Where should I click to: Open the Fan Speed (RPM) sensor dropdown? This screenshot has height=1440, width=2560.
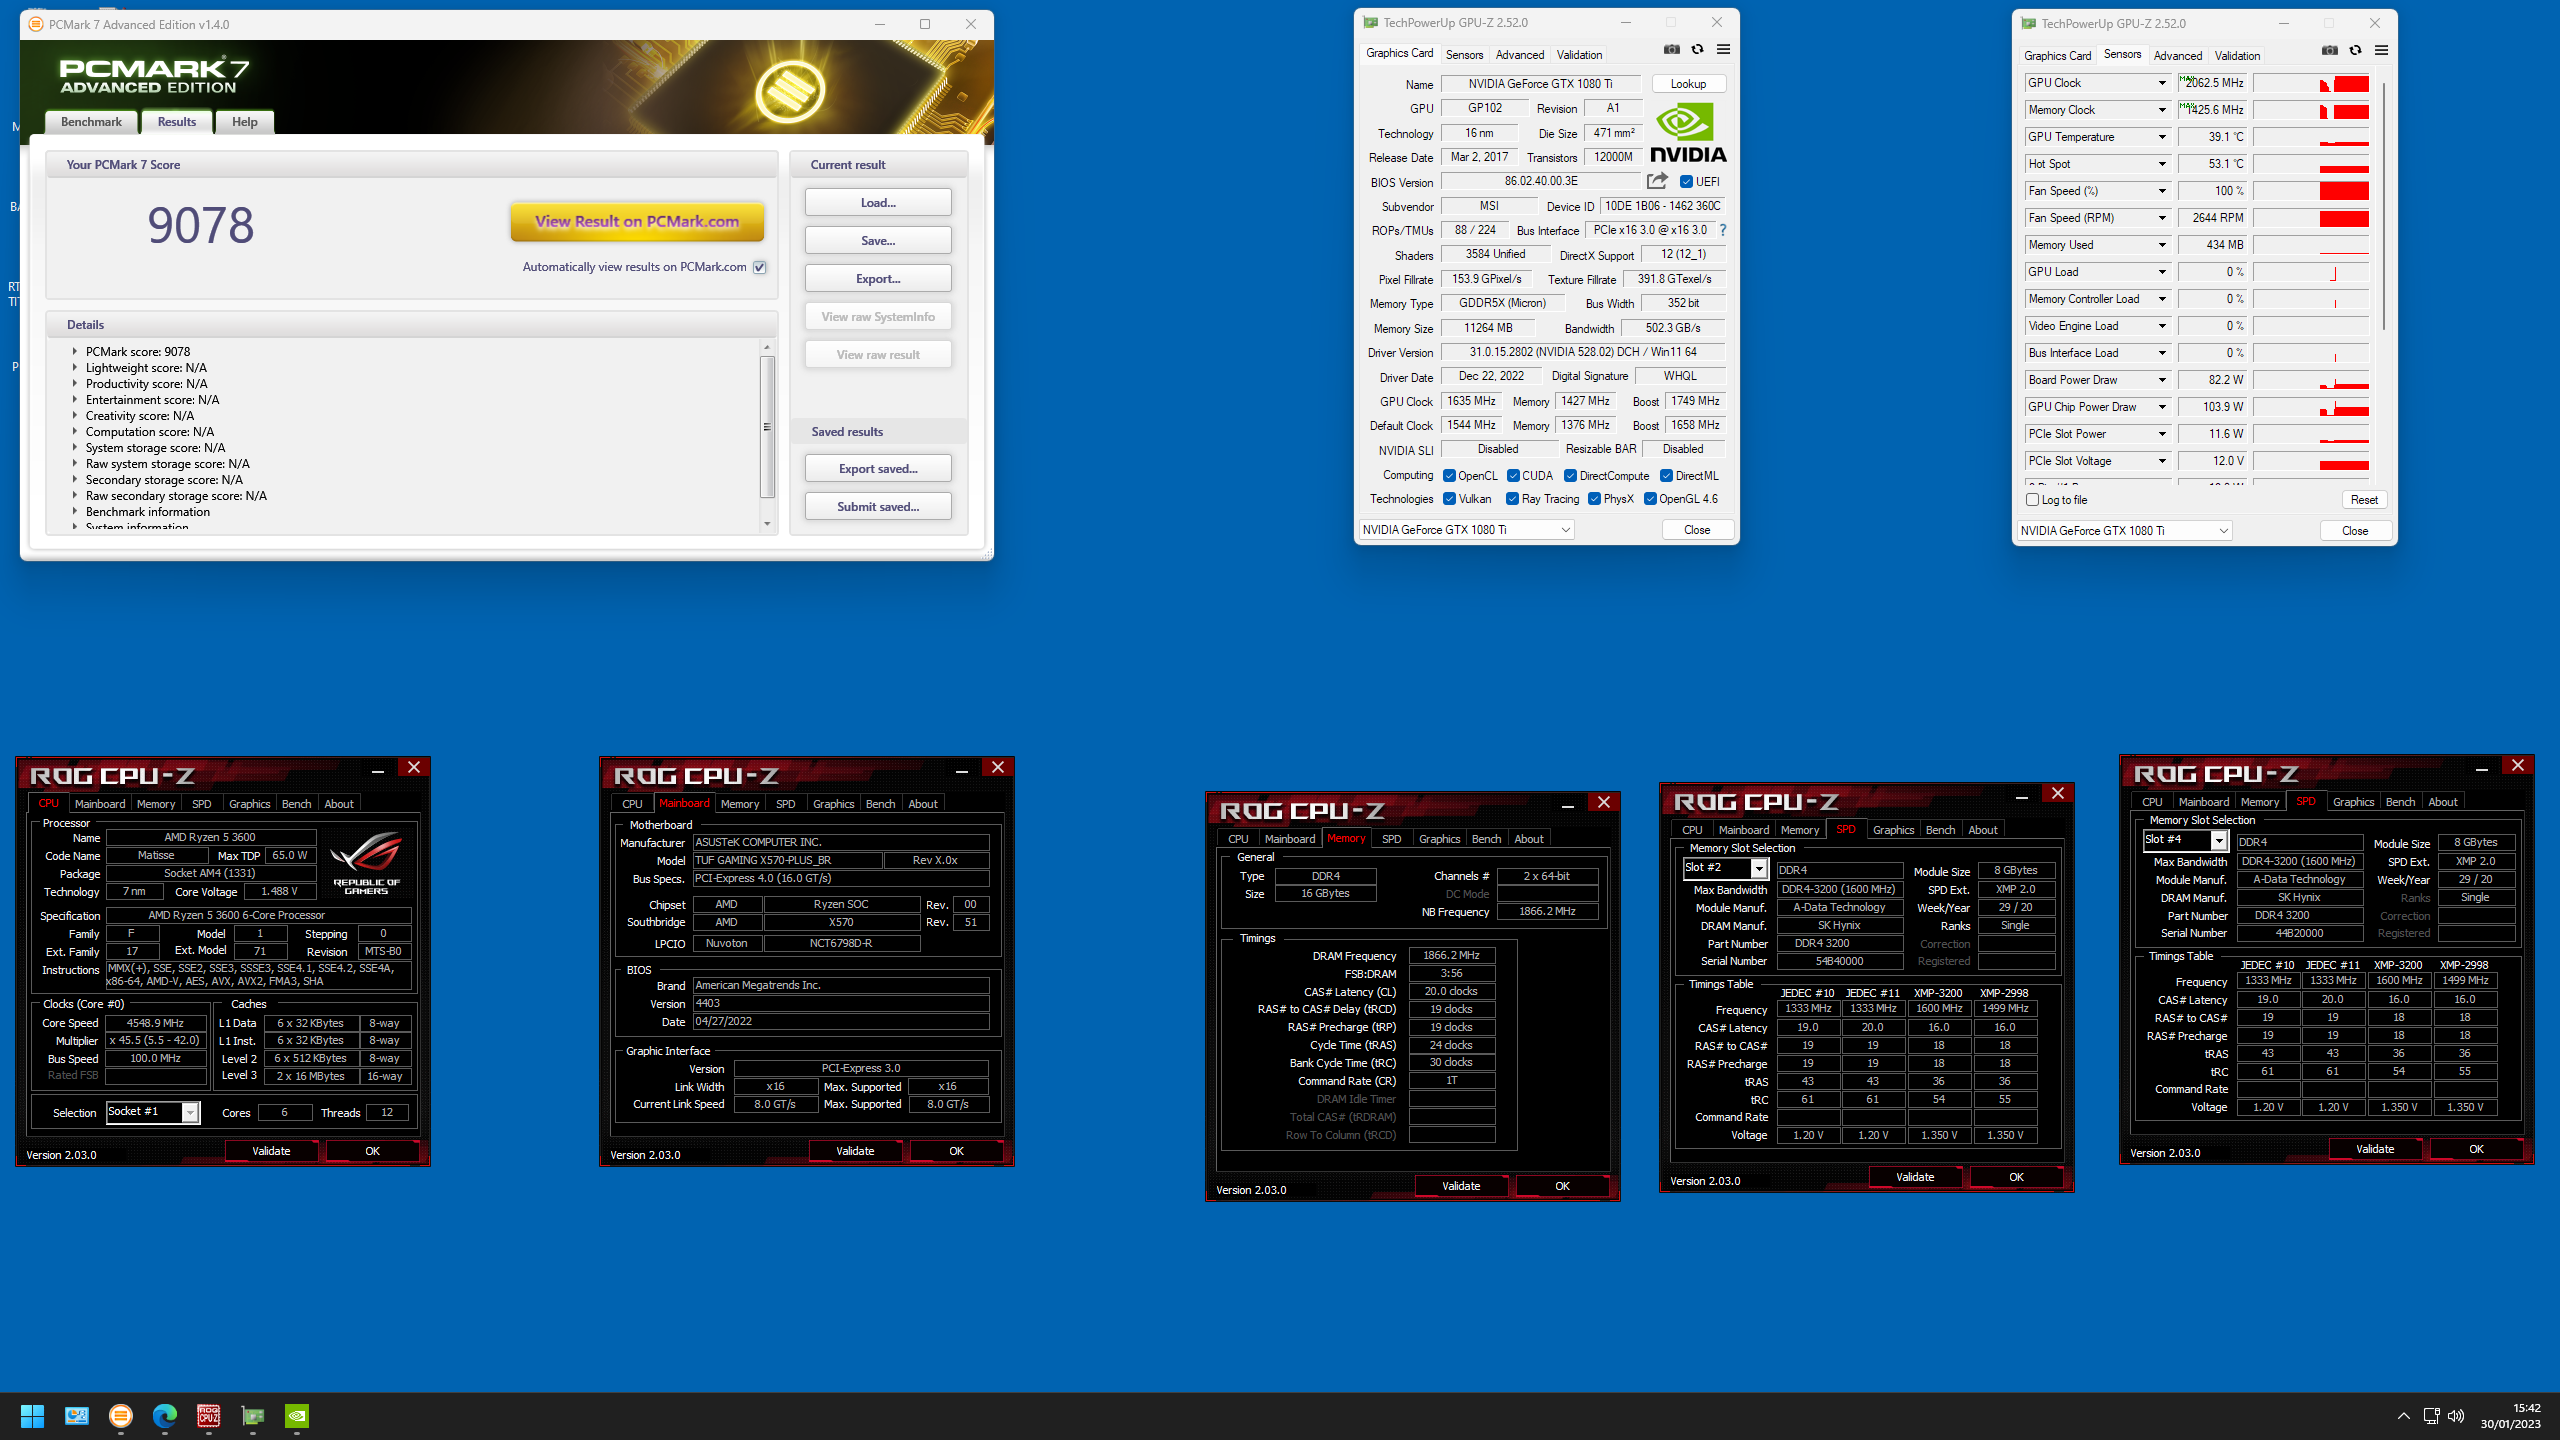pyautogui.click(x=2161, y=218)
